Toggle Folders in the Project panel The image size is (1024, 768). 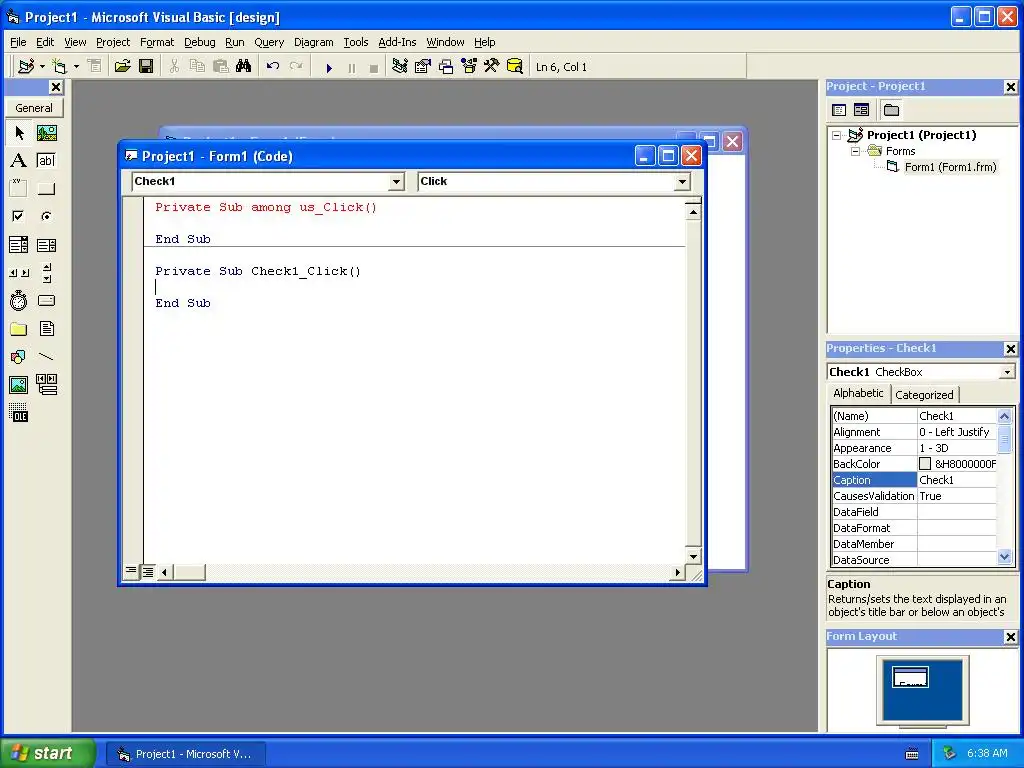tap(891, 110)
